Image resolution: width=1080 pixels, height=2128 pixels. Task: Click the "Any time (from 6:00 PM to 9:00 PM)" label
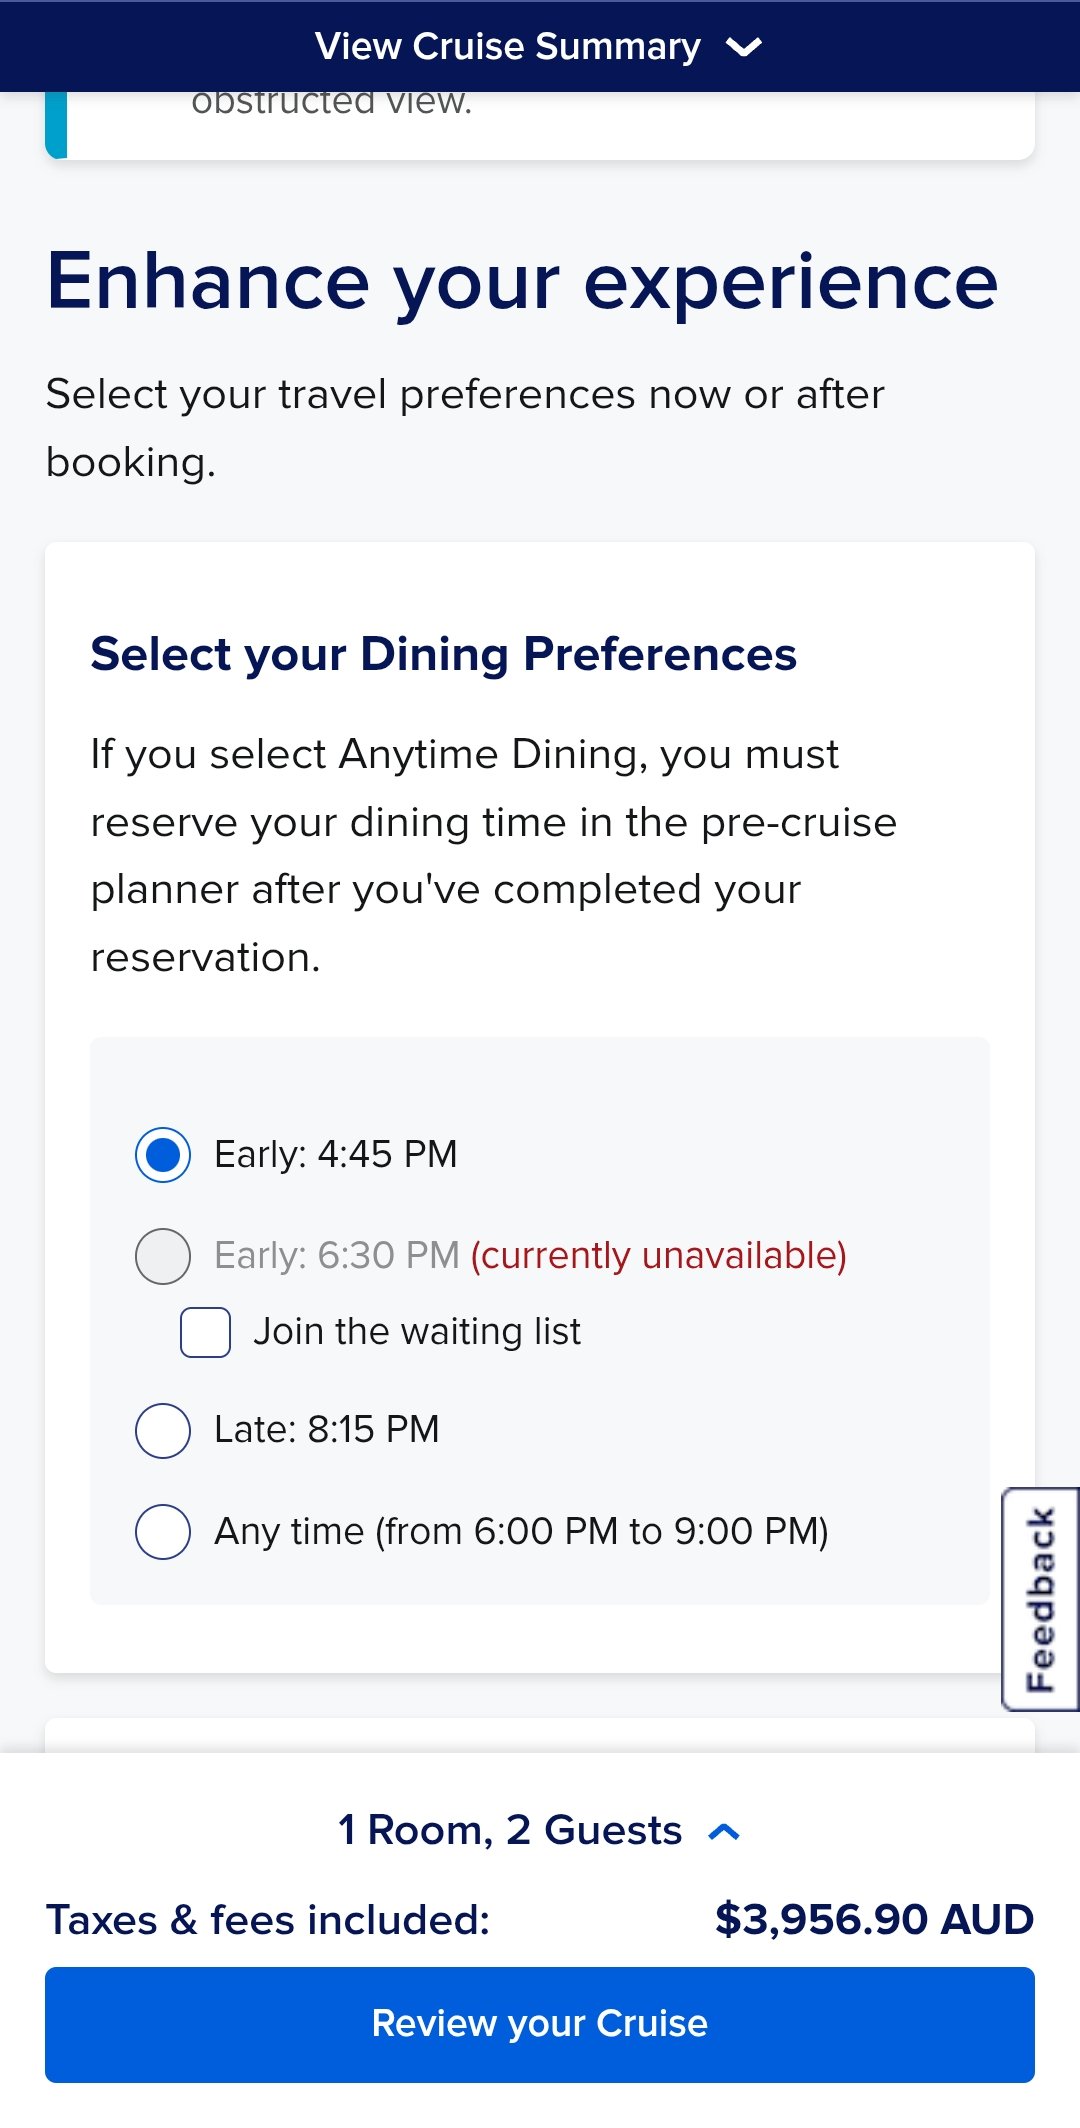coord(521,1531)
